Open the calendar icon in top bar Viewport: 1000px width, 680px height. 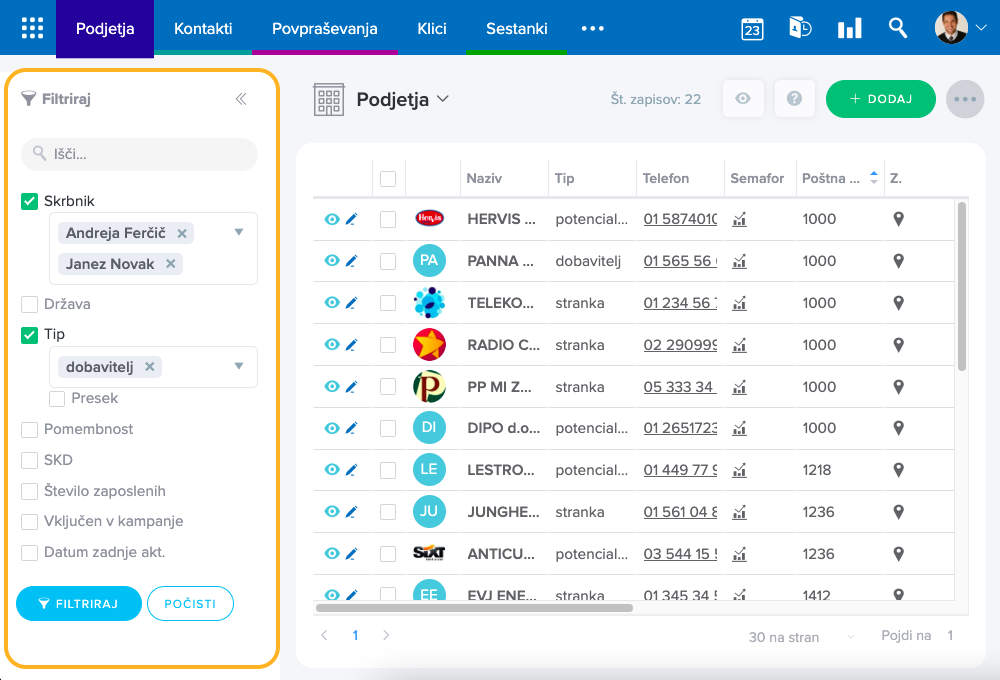tap(752, 28)
